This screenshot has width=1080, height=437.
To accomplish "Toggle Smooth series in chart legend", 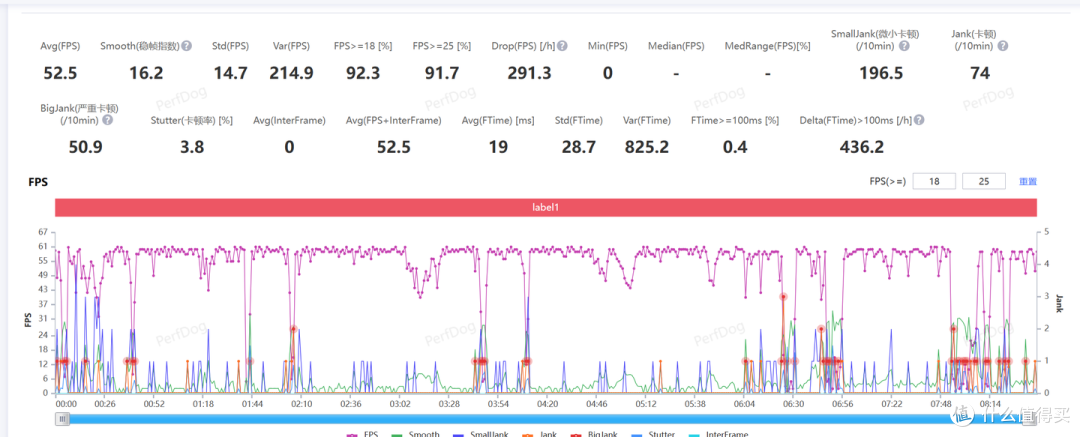I will 415,434.
